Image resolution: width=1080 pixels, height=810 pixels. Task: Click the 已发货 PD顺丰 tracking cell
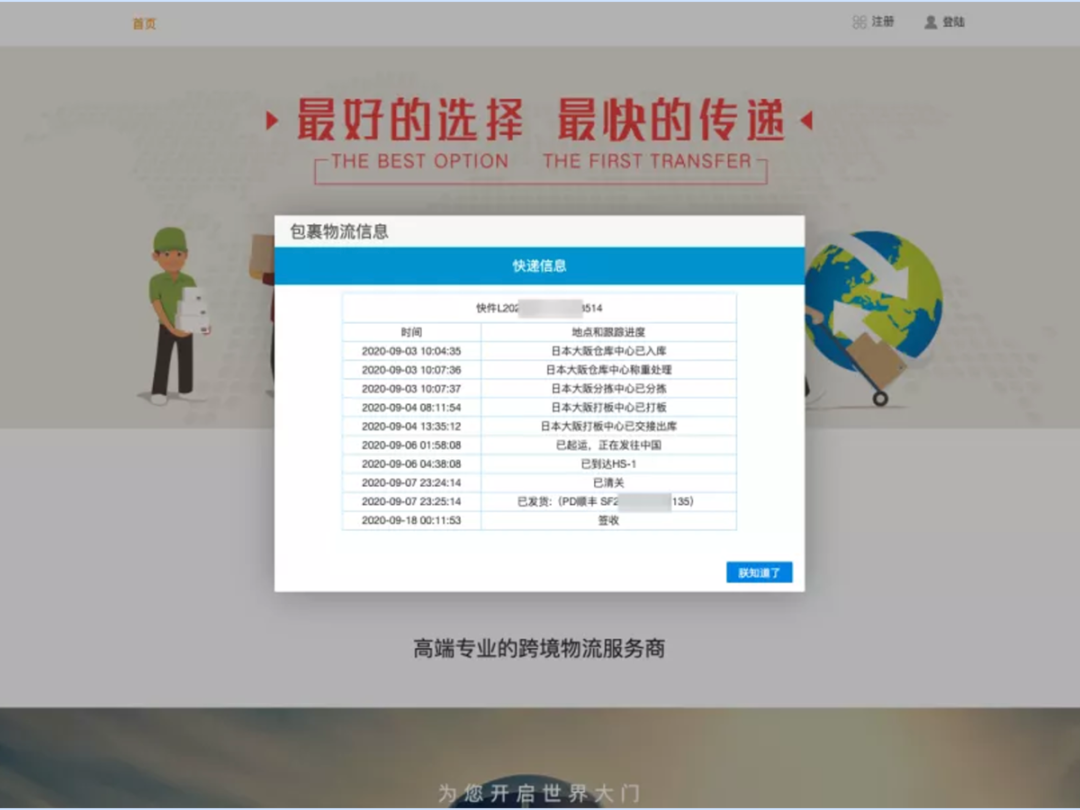(609, 501)
